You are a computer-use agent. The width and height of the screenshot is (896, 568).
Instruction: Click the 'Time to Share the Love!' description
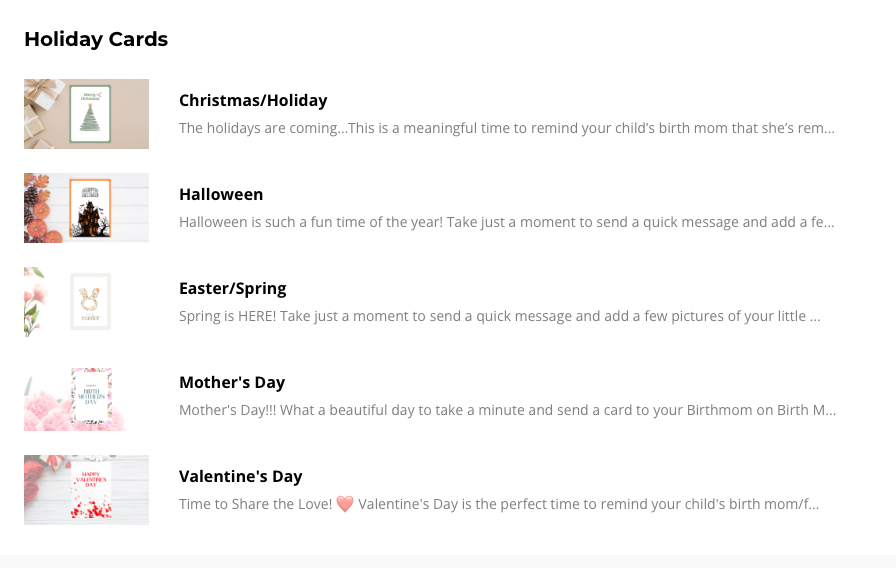tap(255, 504)
